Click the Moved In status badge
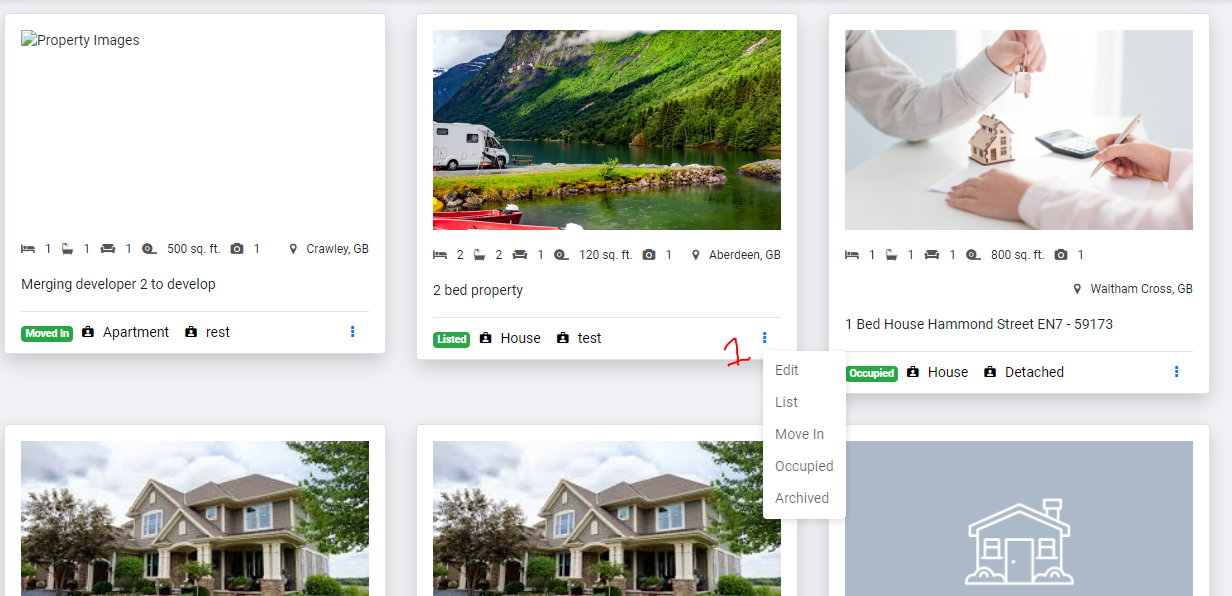This screenshot has height=596, width=1232. point(47,333)
